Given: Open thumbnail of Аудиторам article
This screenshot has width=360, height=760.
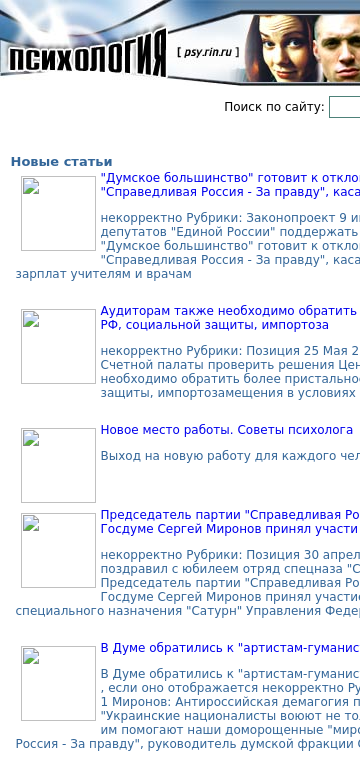Looking at the screenshot, I should pyautogui.click(x=58, y=347).
